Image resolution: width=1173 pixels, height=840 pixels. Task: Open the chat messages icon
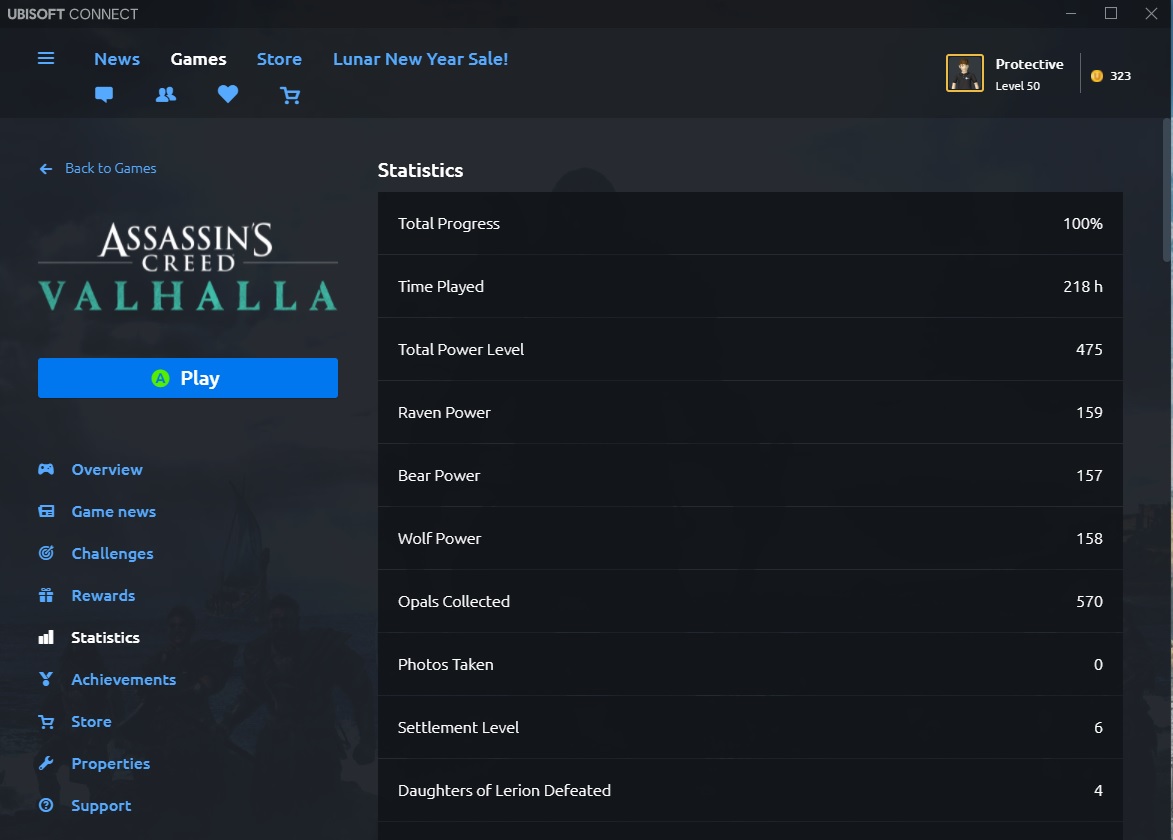(104, 94)
